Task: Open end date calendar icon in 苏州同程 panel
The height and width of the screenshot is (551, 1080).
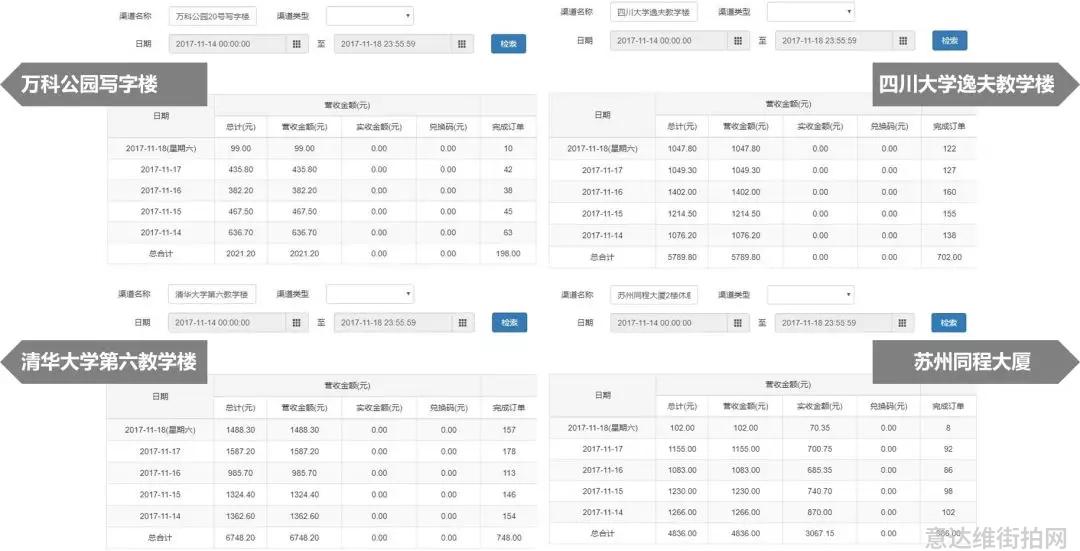Action: [903, 323]
